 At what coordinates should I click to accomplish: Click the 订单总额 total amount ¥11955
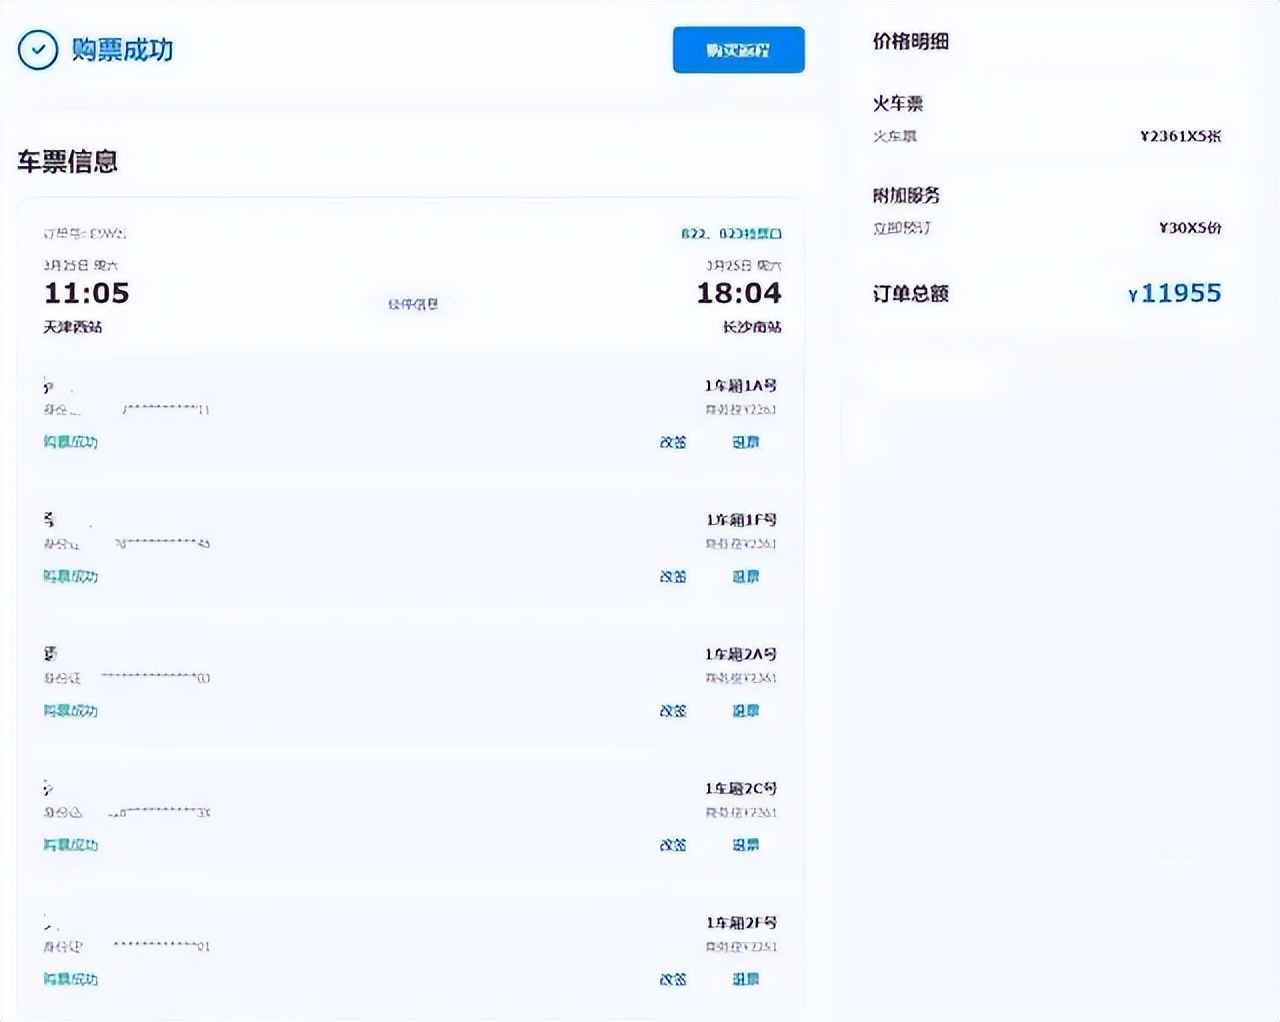(1175, 293)
